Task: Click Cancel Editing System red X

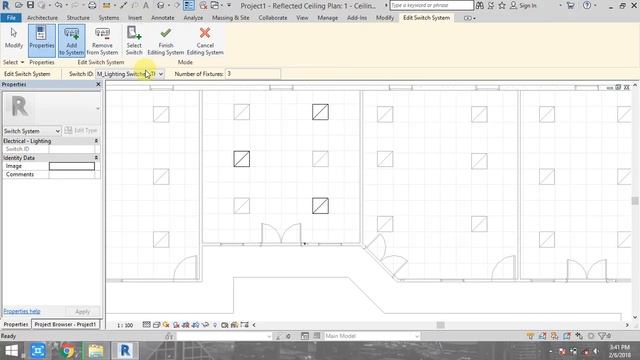Action: [x=205, y=40]
